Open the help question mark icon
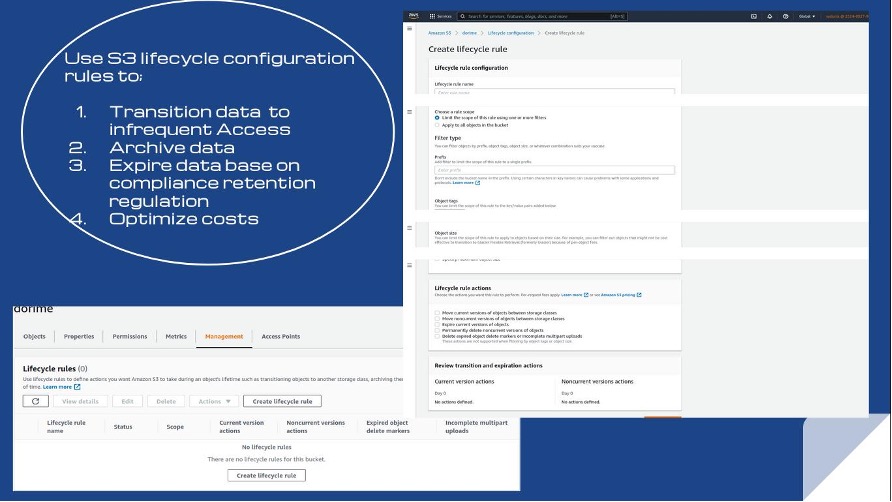892x502 pixels. coord(785,16)
